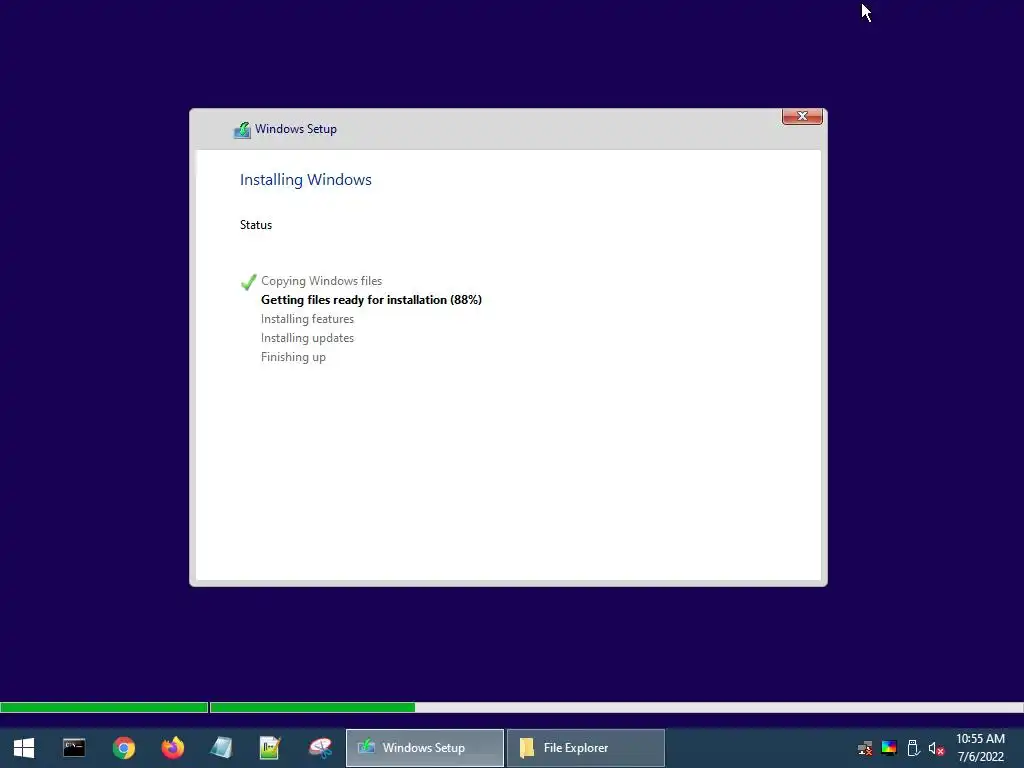Open the green notepad editor icon
This screenshot has width=1024, height=768.
pyautogui.click(x=270, y=748)
